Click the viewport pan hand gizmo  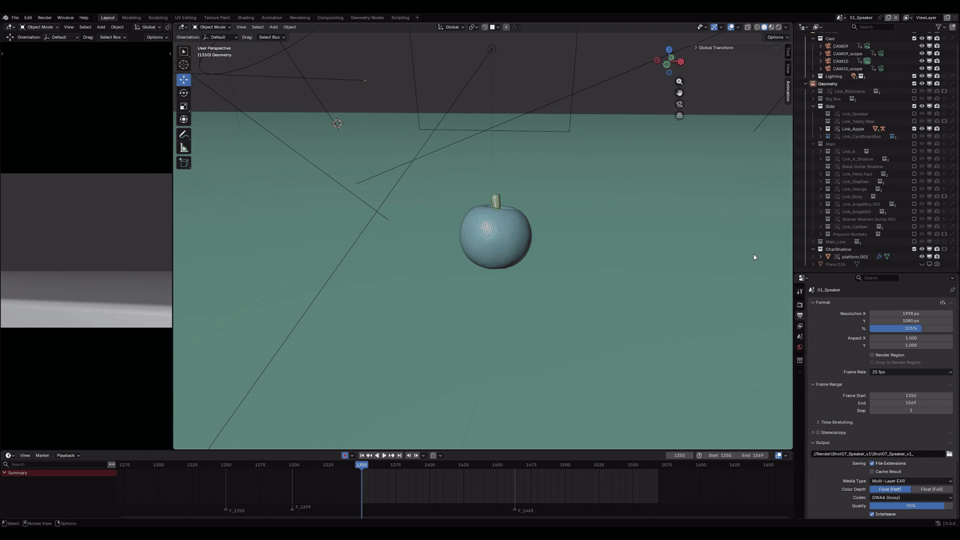pos(679,92)
